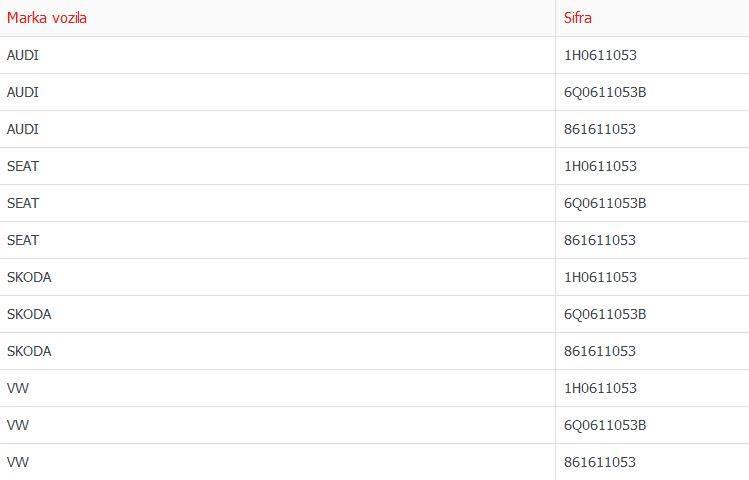Select SKODA cell beside code 1H0611053
The height and width of the screenshot is (480, 749).
click(29, 277)
